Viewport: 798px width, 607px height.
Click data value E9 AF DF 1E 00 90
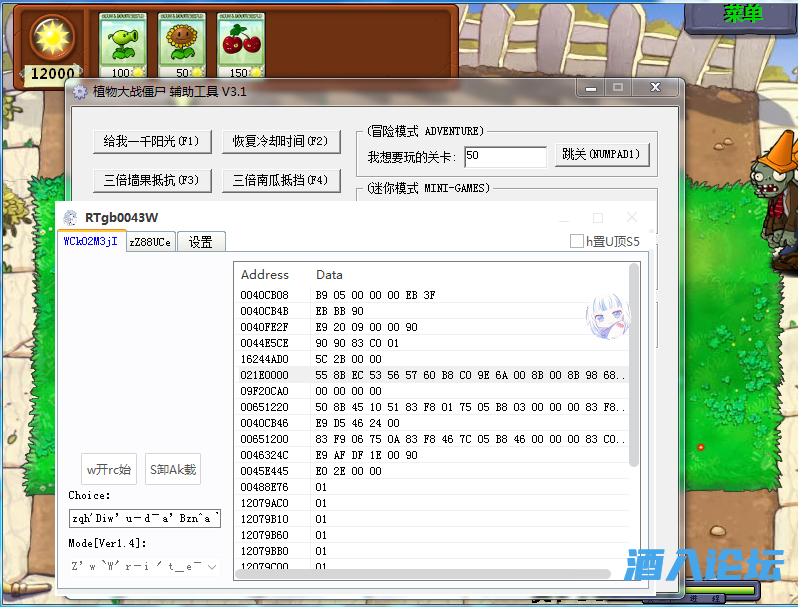[x=366, y=455]
